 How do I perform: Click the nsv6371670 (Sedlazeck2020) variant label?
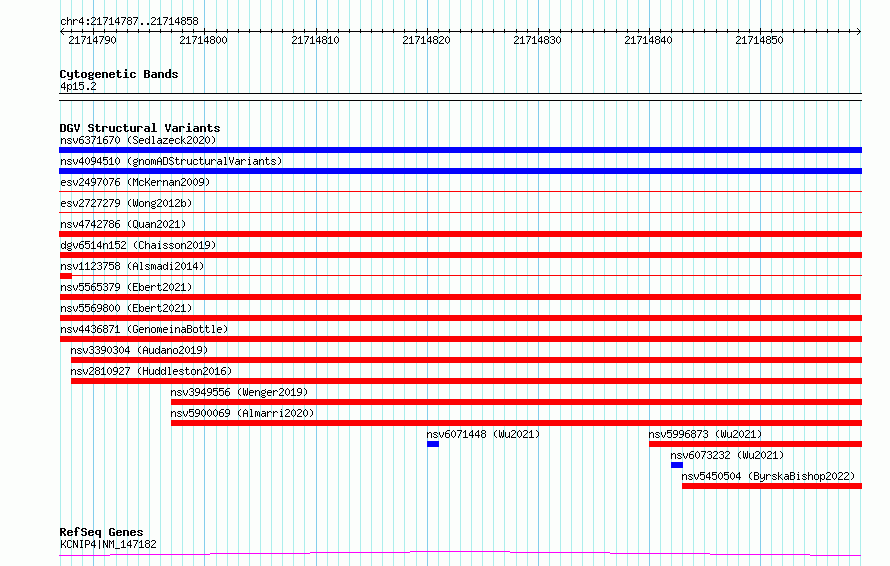click(x=138, y=140)
